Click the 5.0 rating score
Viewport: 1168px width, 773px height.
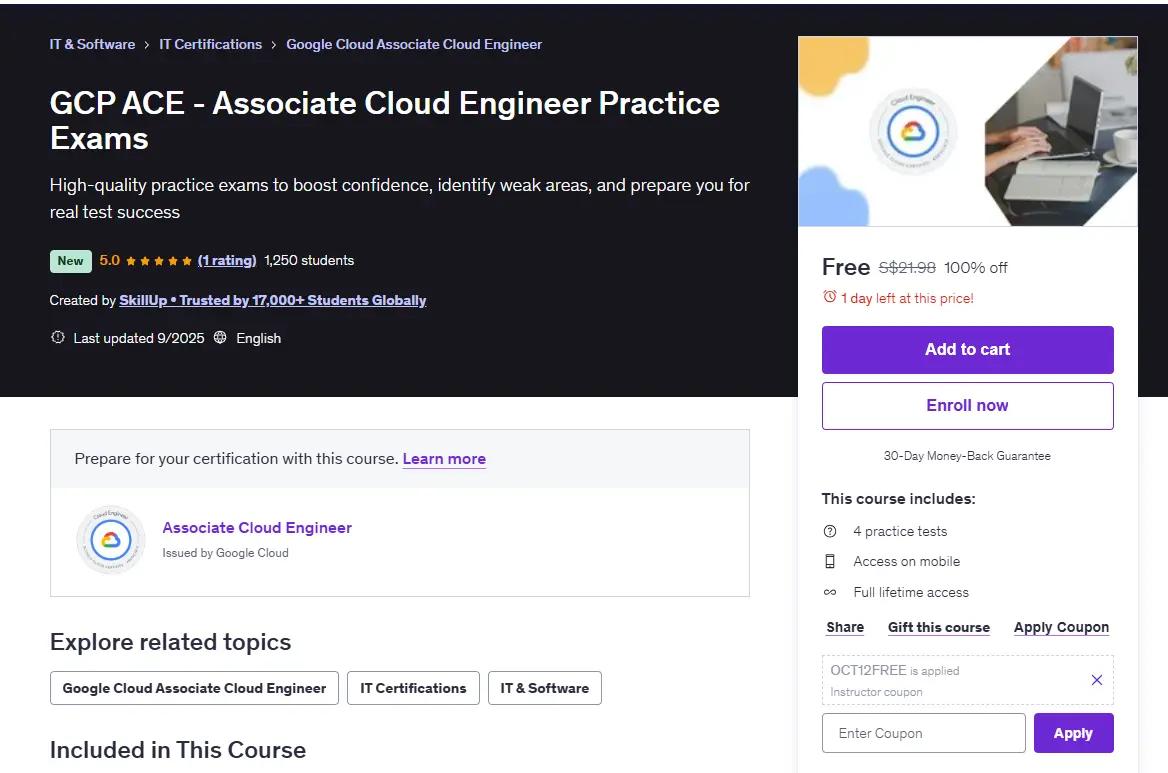110,261
